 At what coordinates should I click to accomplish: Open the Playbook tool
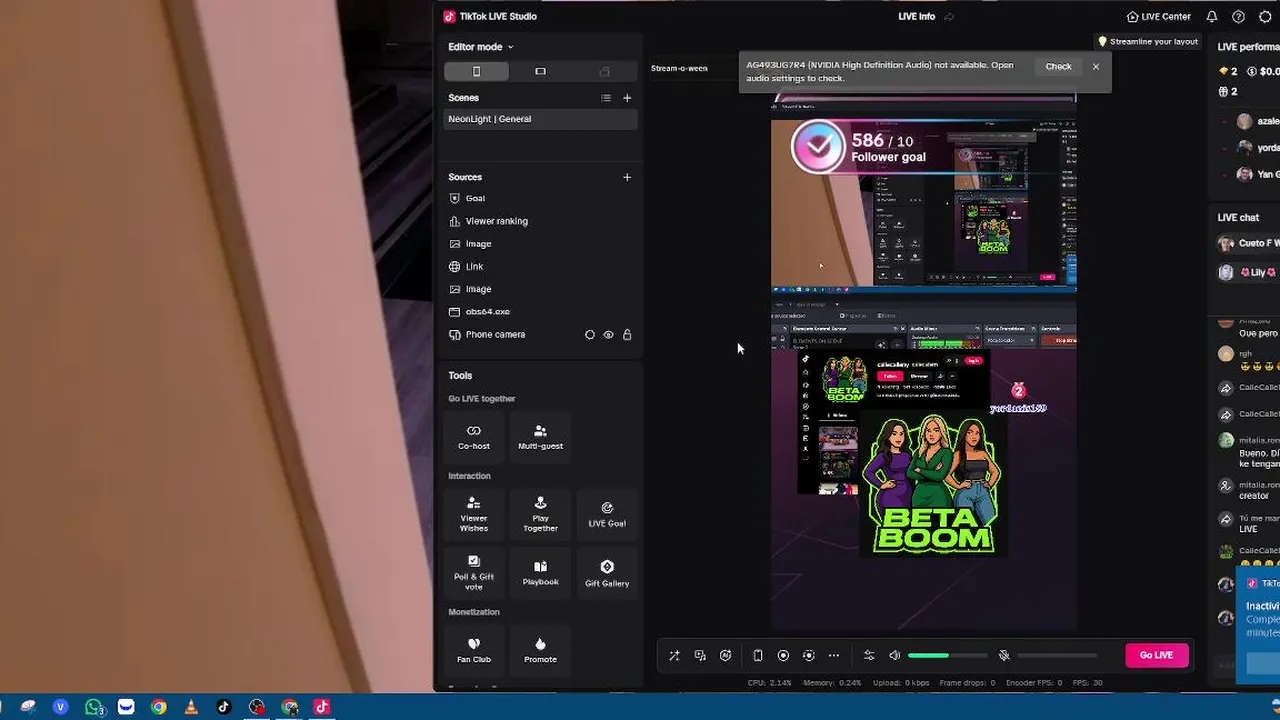coord(540,573)
